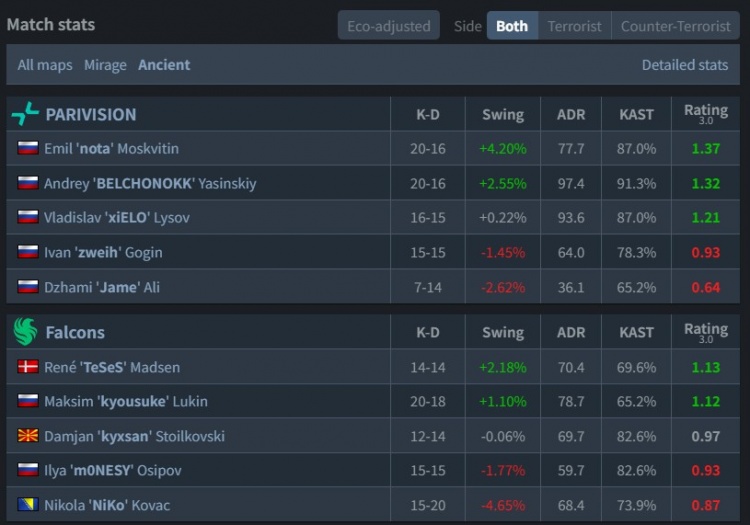
Task: Switch to the Mirage map tab
Action: [105, 65]
